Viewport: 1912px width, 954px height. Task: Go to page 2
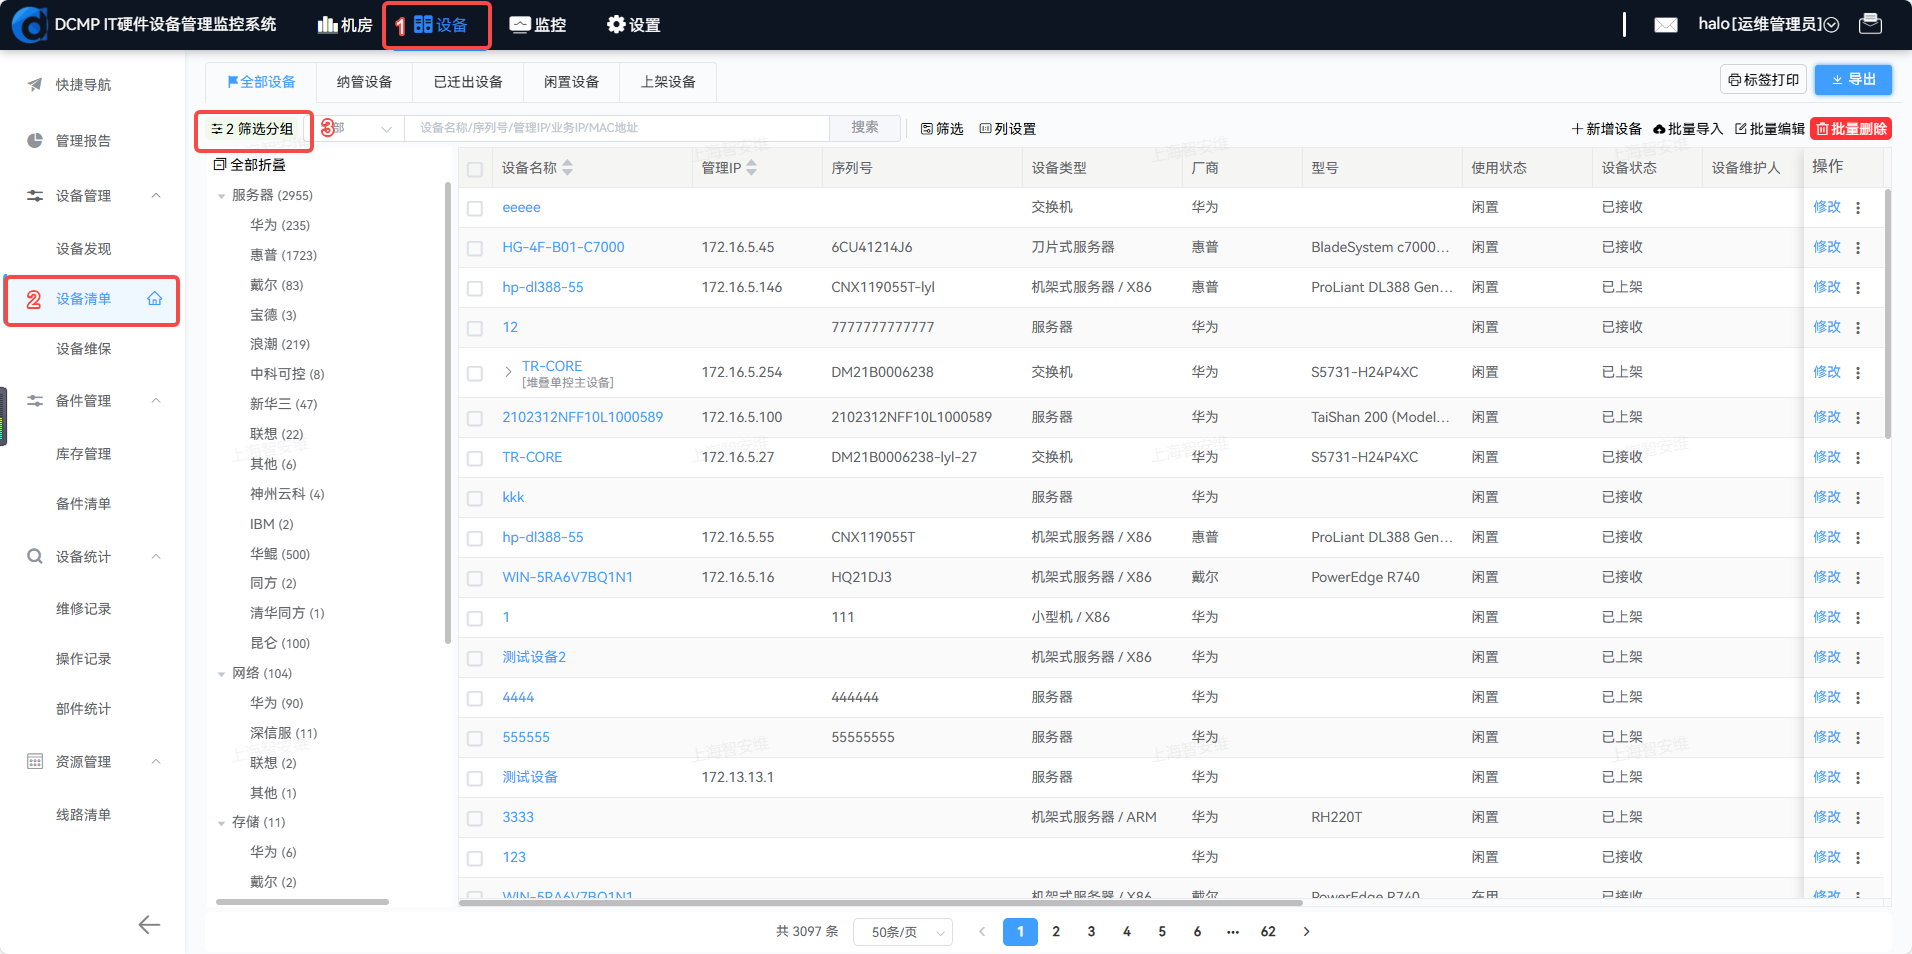1056,932
